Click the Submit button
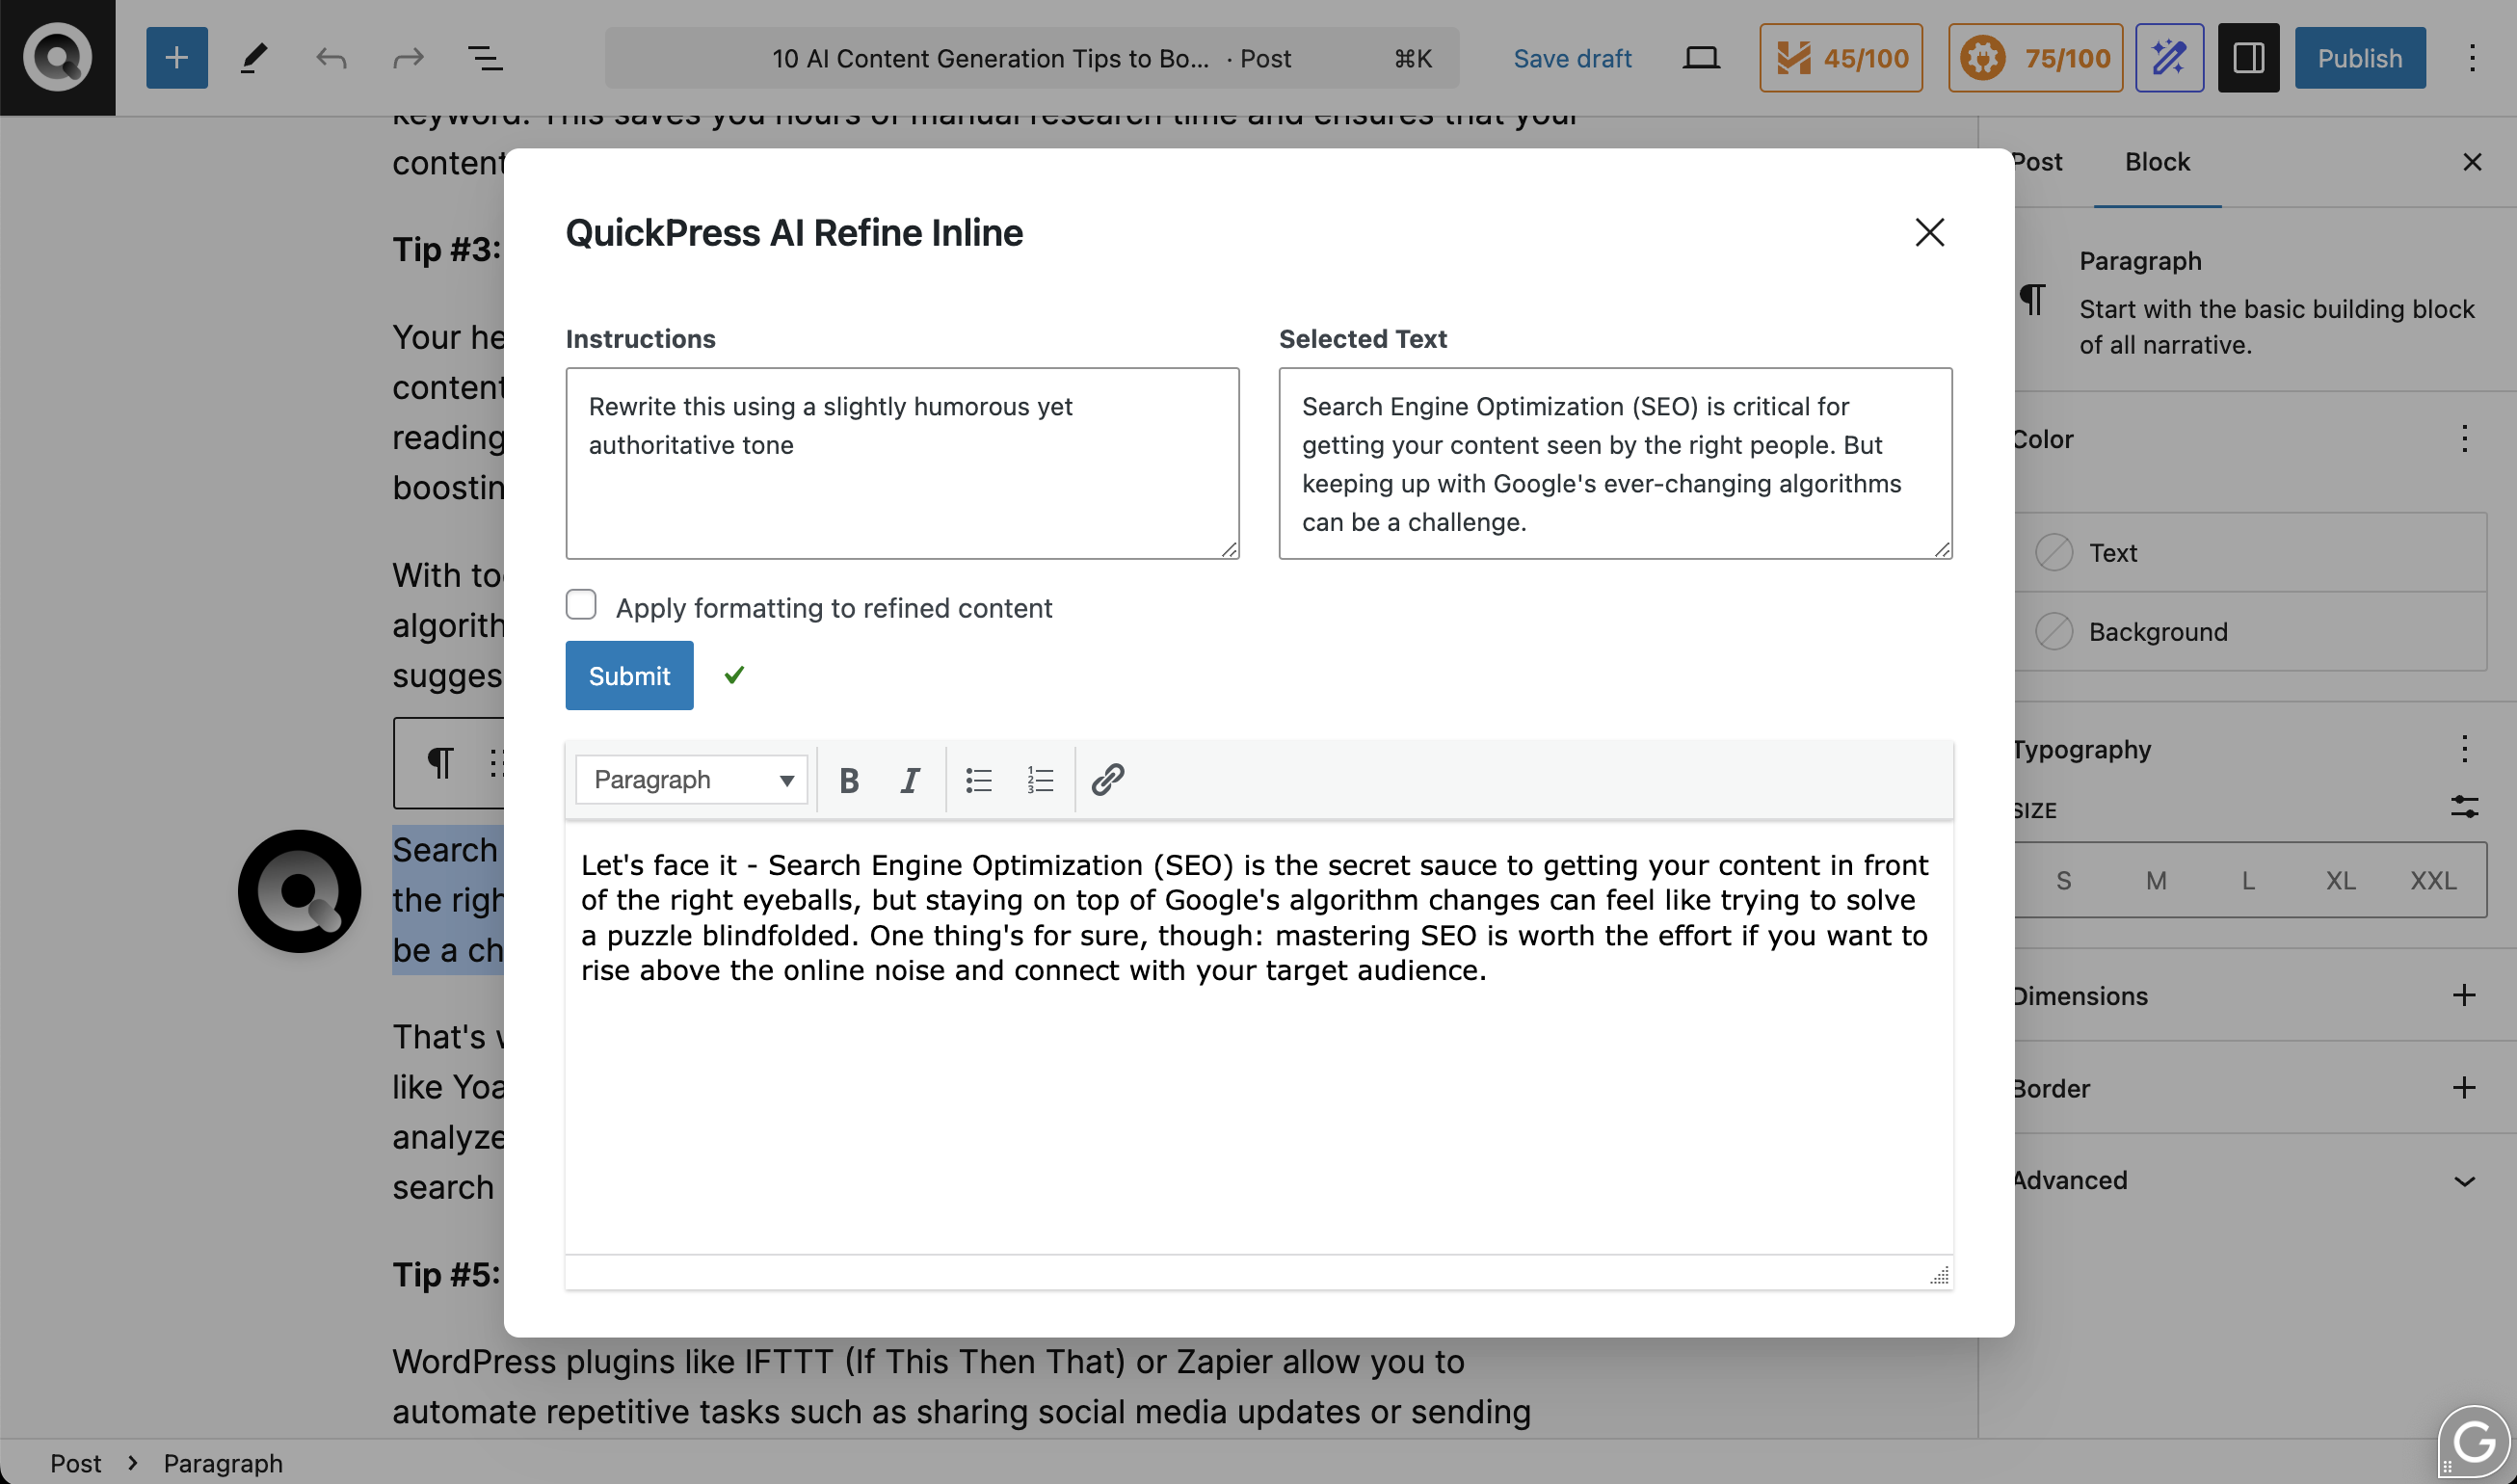 (629, 675)
